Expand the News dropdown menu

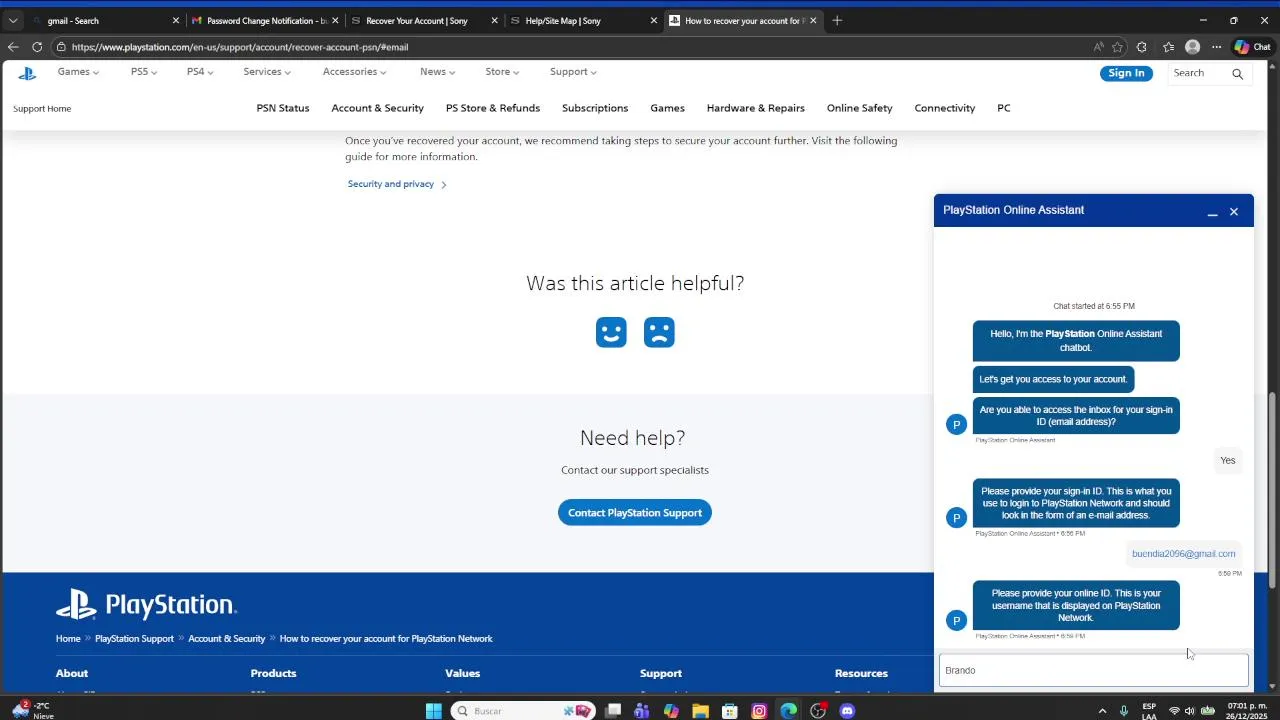438,72
